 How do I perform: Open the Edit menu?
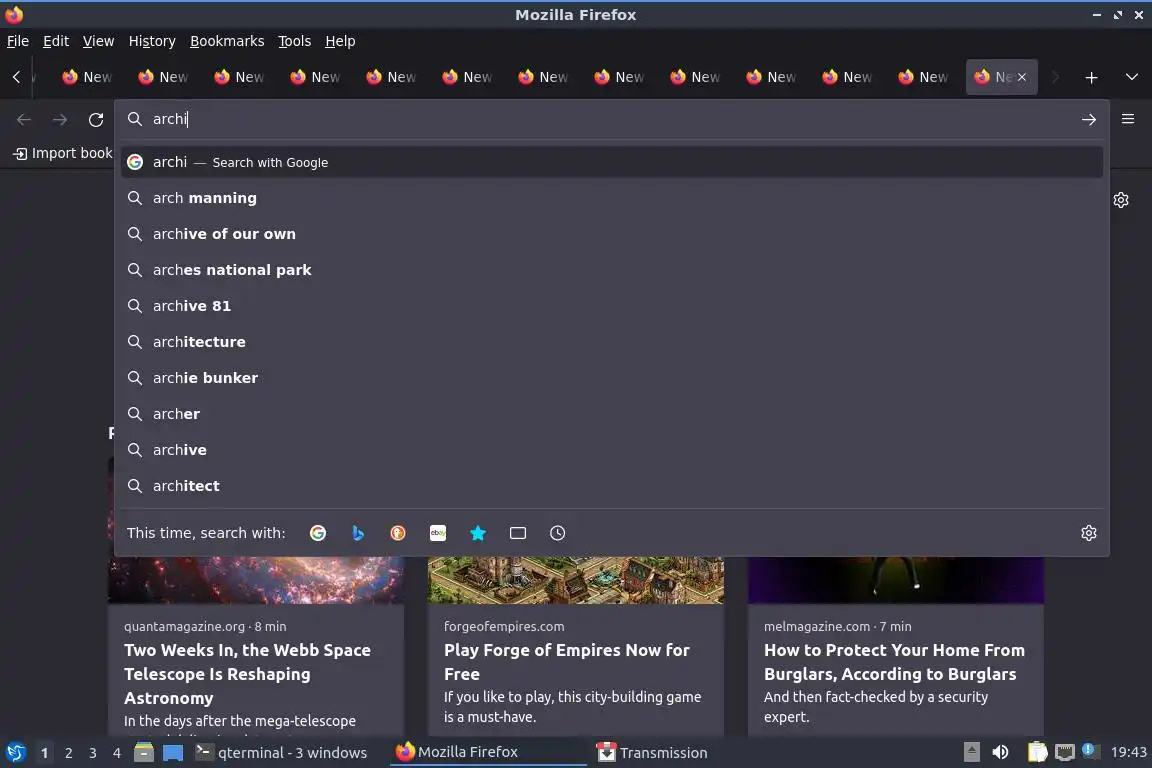pyautogui.click(x=56, y=41)
